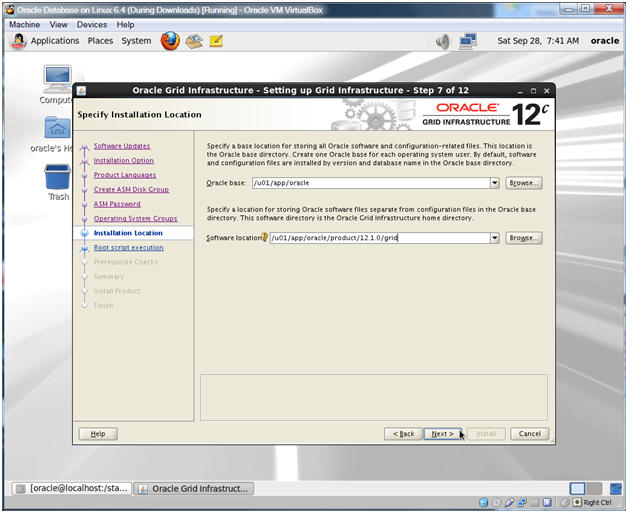Open the Places menu
The image size is (628, 513).
point(100,41)
